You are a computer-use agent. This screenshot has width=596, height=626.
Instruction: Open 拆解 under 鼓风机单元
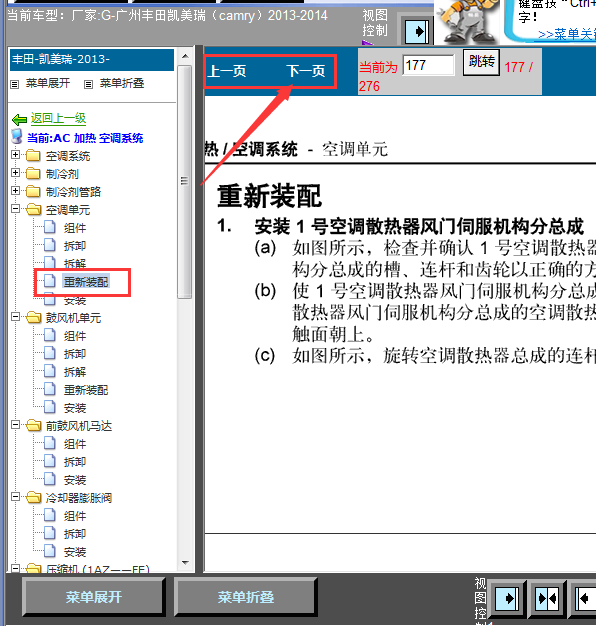coord(75,372)
